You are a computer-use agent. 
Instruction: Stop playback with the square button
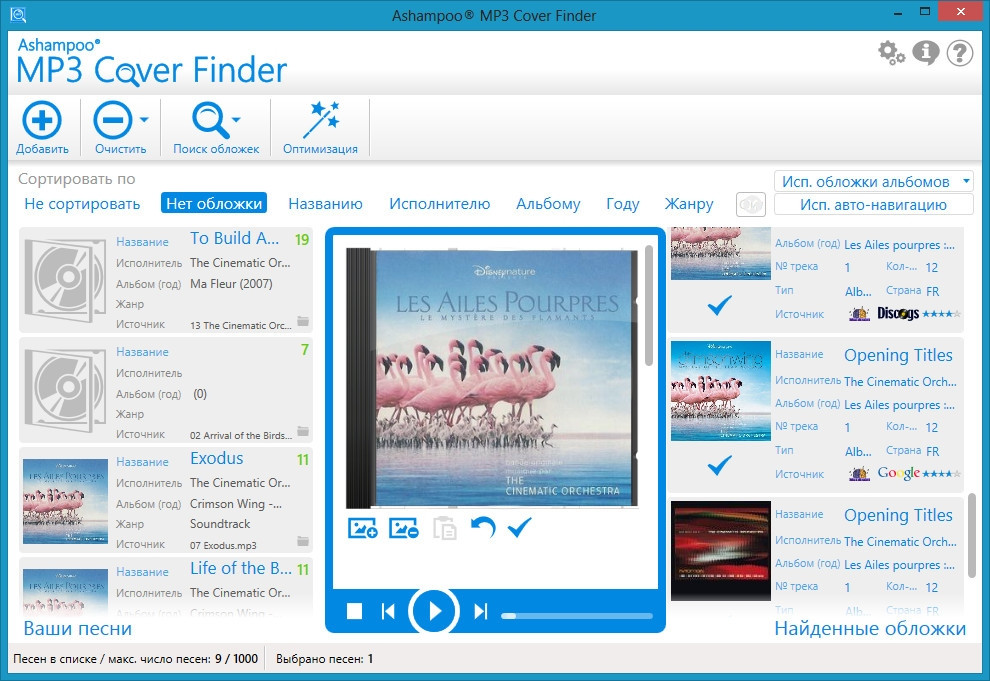coord(354,611)
